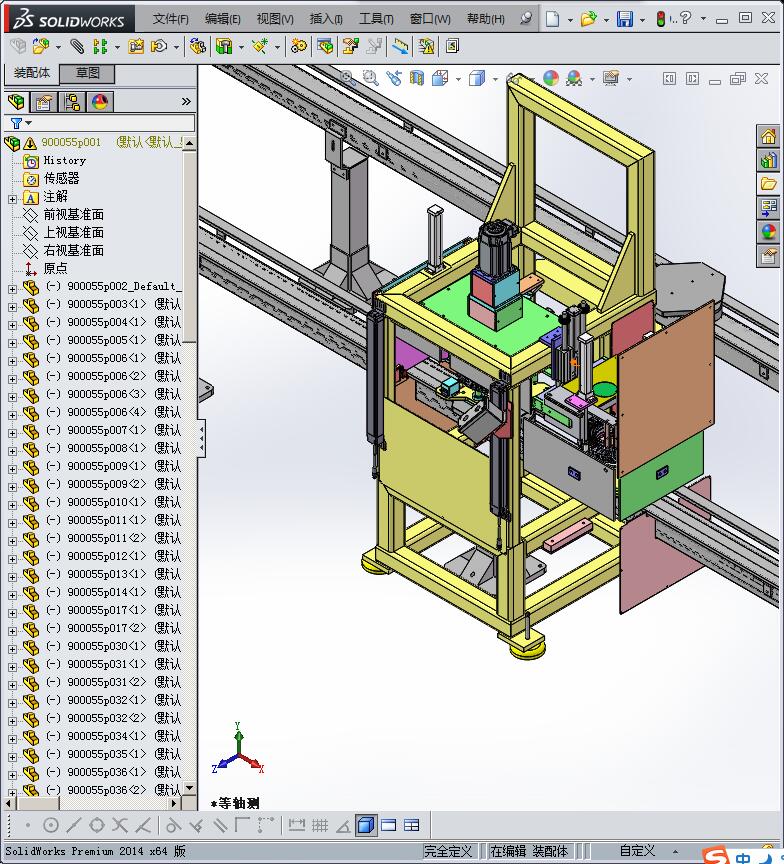Select the 原点 origin item
784x864 pixels.
point(55,268)
